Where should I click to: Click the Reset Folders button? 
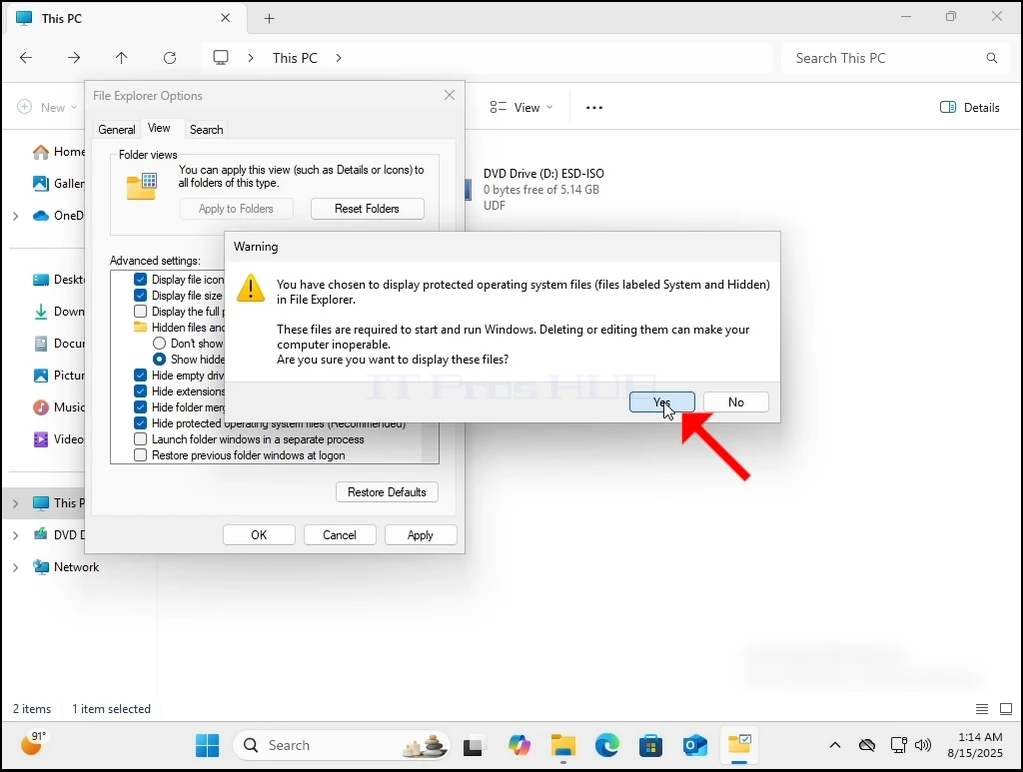point(367,209)
